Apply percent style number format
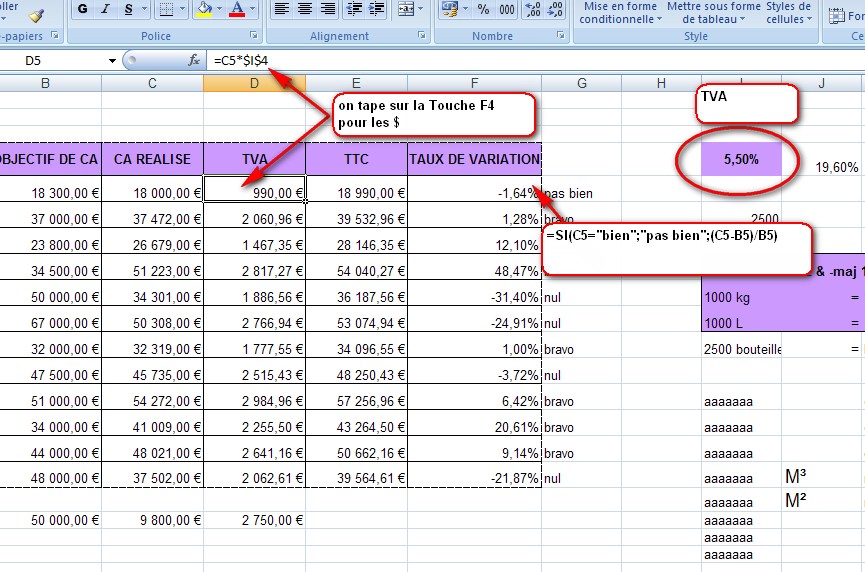Image resolution: width=865 pixels, height=572 pixels. pyautogui.click(x=483, y=9)
